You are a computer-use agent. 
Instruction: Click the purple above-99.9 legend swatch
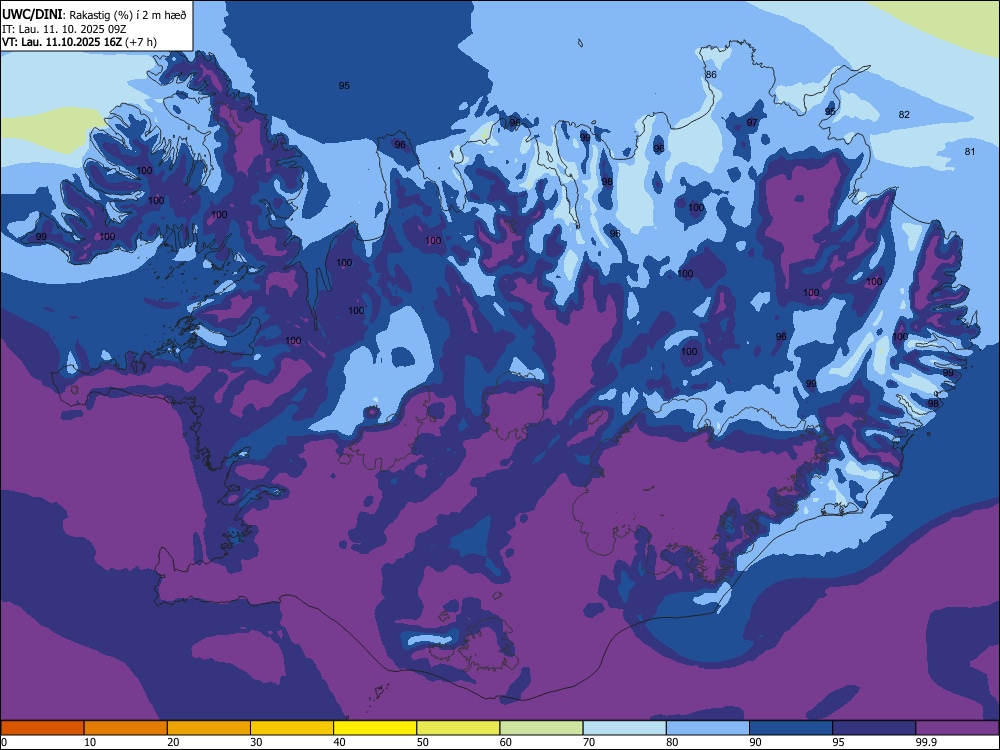coord(957,728)
